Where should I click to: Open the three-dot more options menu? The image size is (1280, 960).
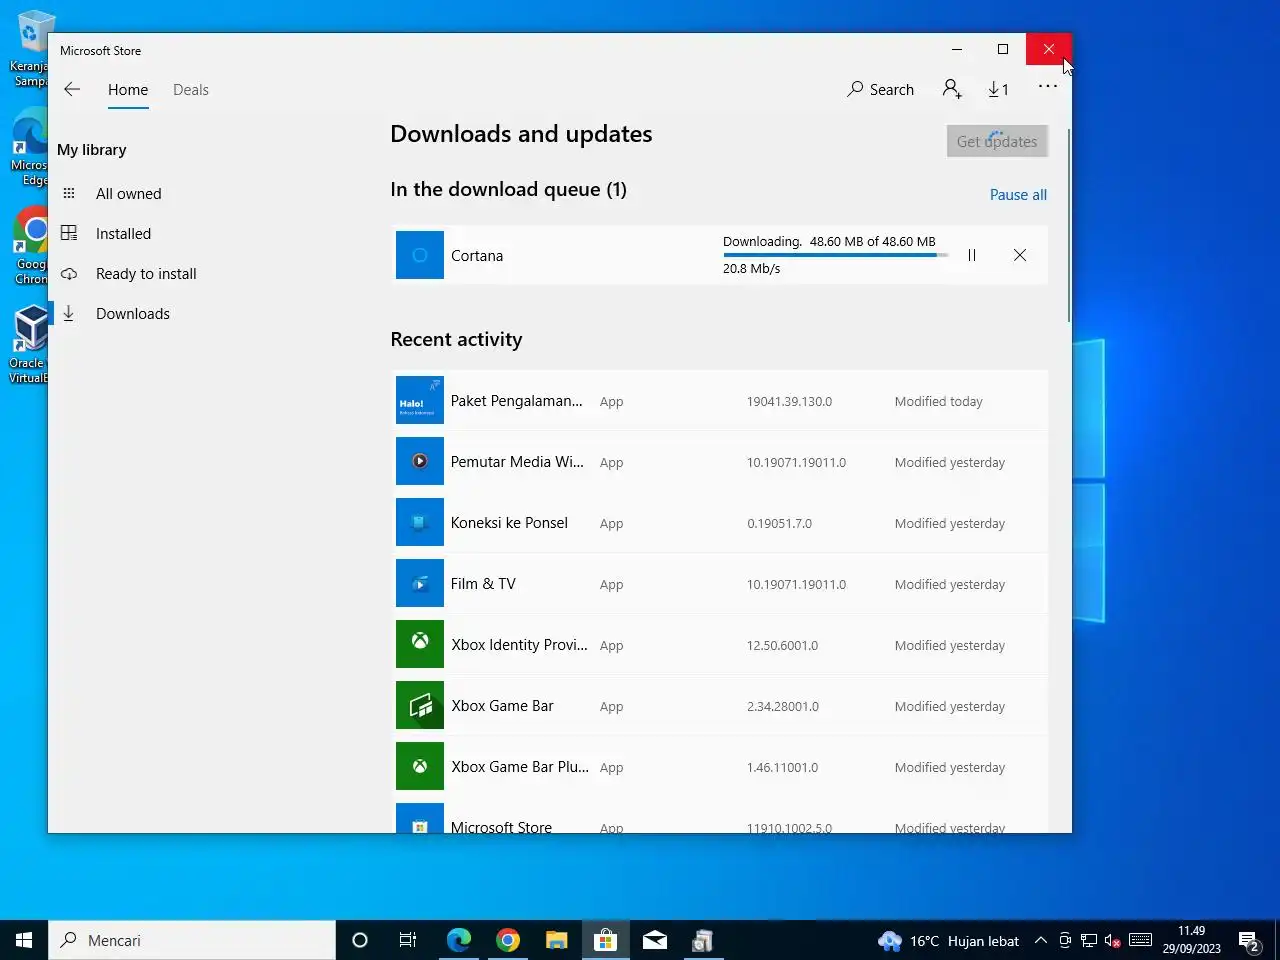(x=1048, y=87)
